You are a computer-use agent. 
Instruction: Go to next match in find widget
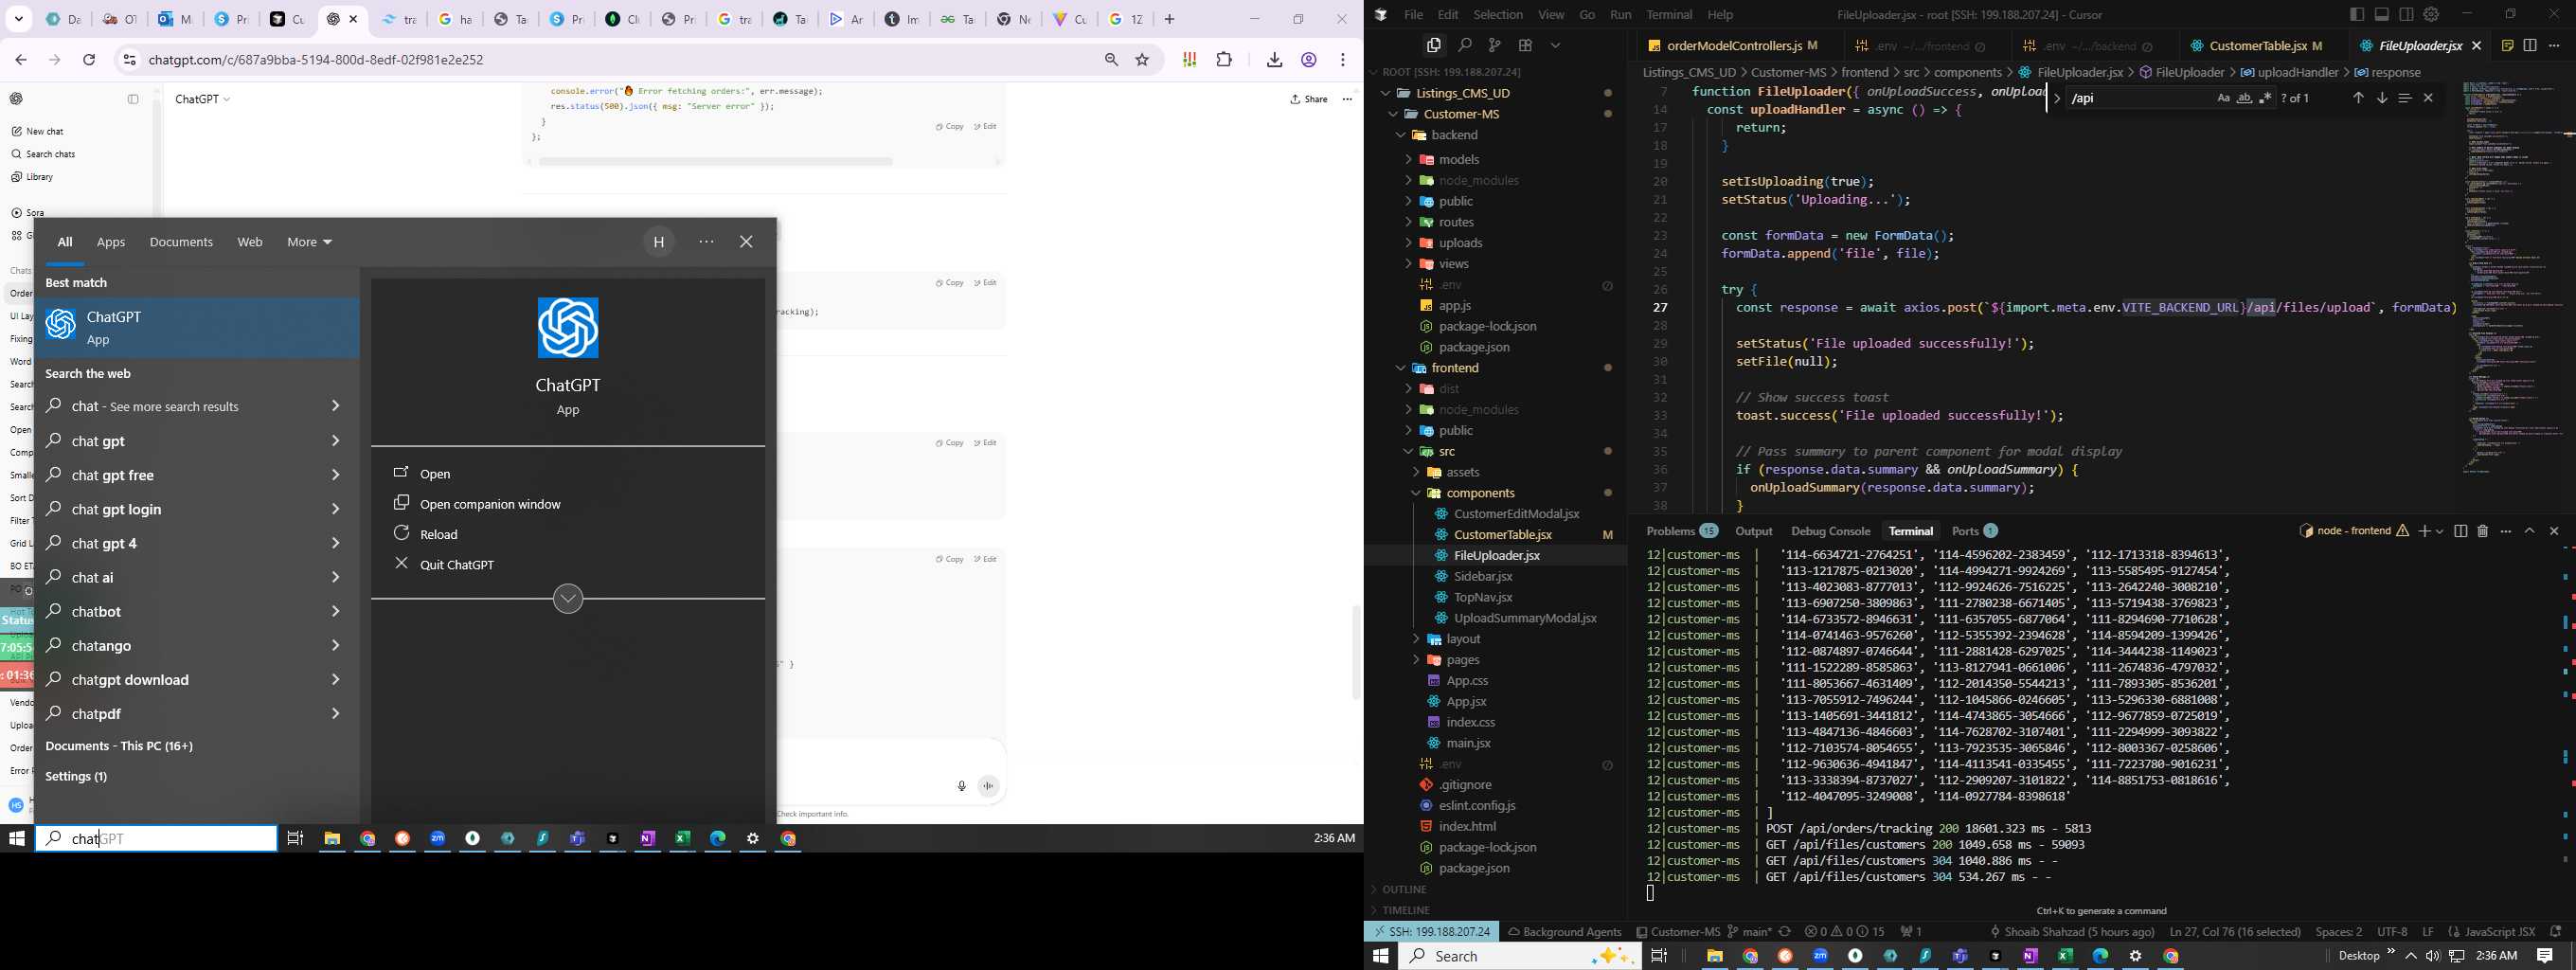[x=2381, y=98]
